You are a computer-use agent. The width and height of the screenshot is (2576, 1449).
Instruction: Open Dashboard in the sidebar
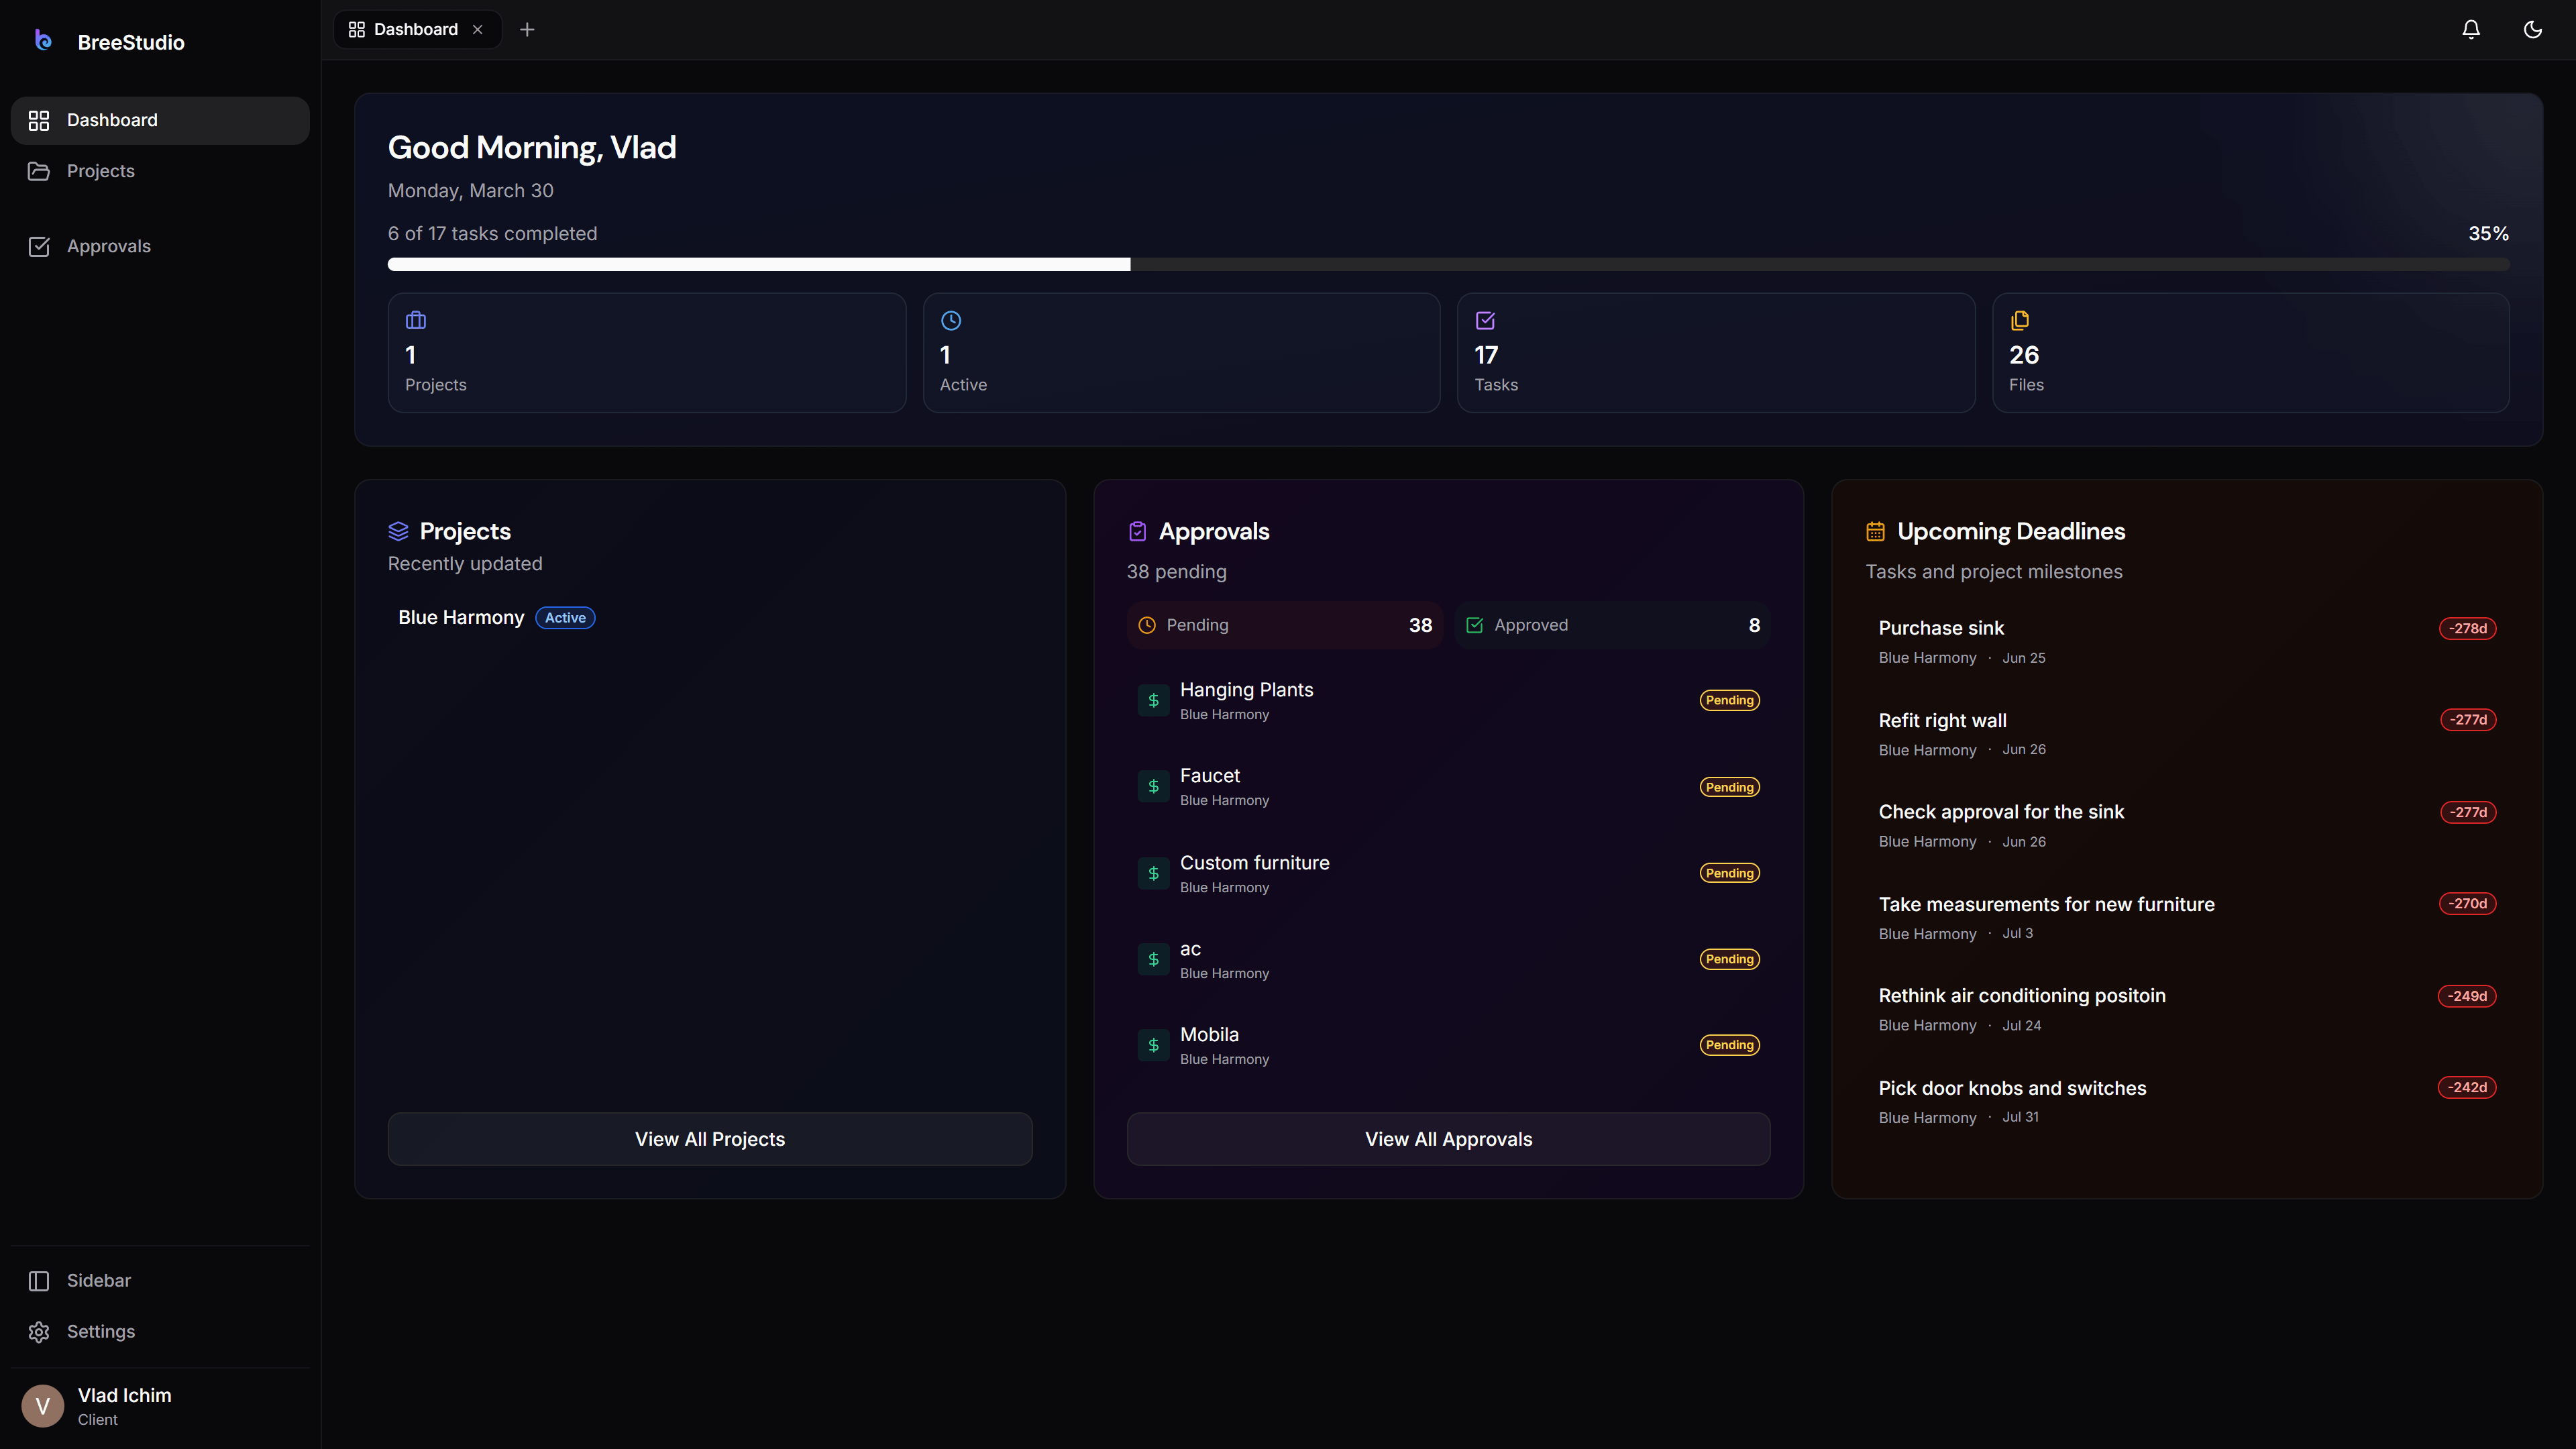click(160, 120)
